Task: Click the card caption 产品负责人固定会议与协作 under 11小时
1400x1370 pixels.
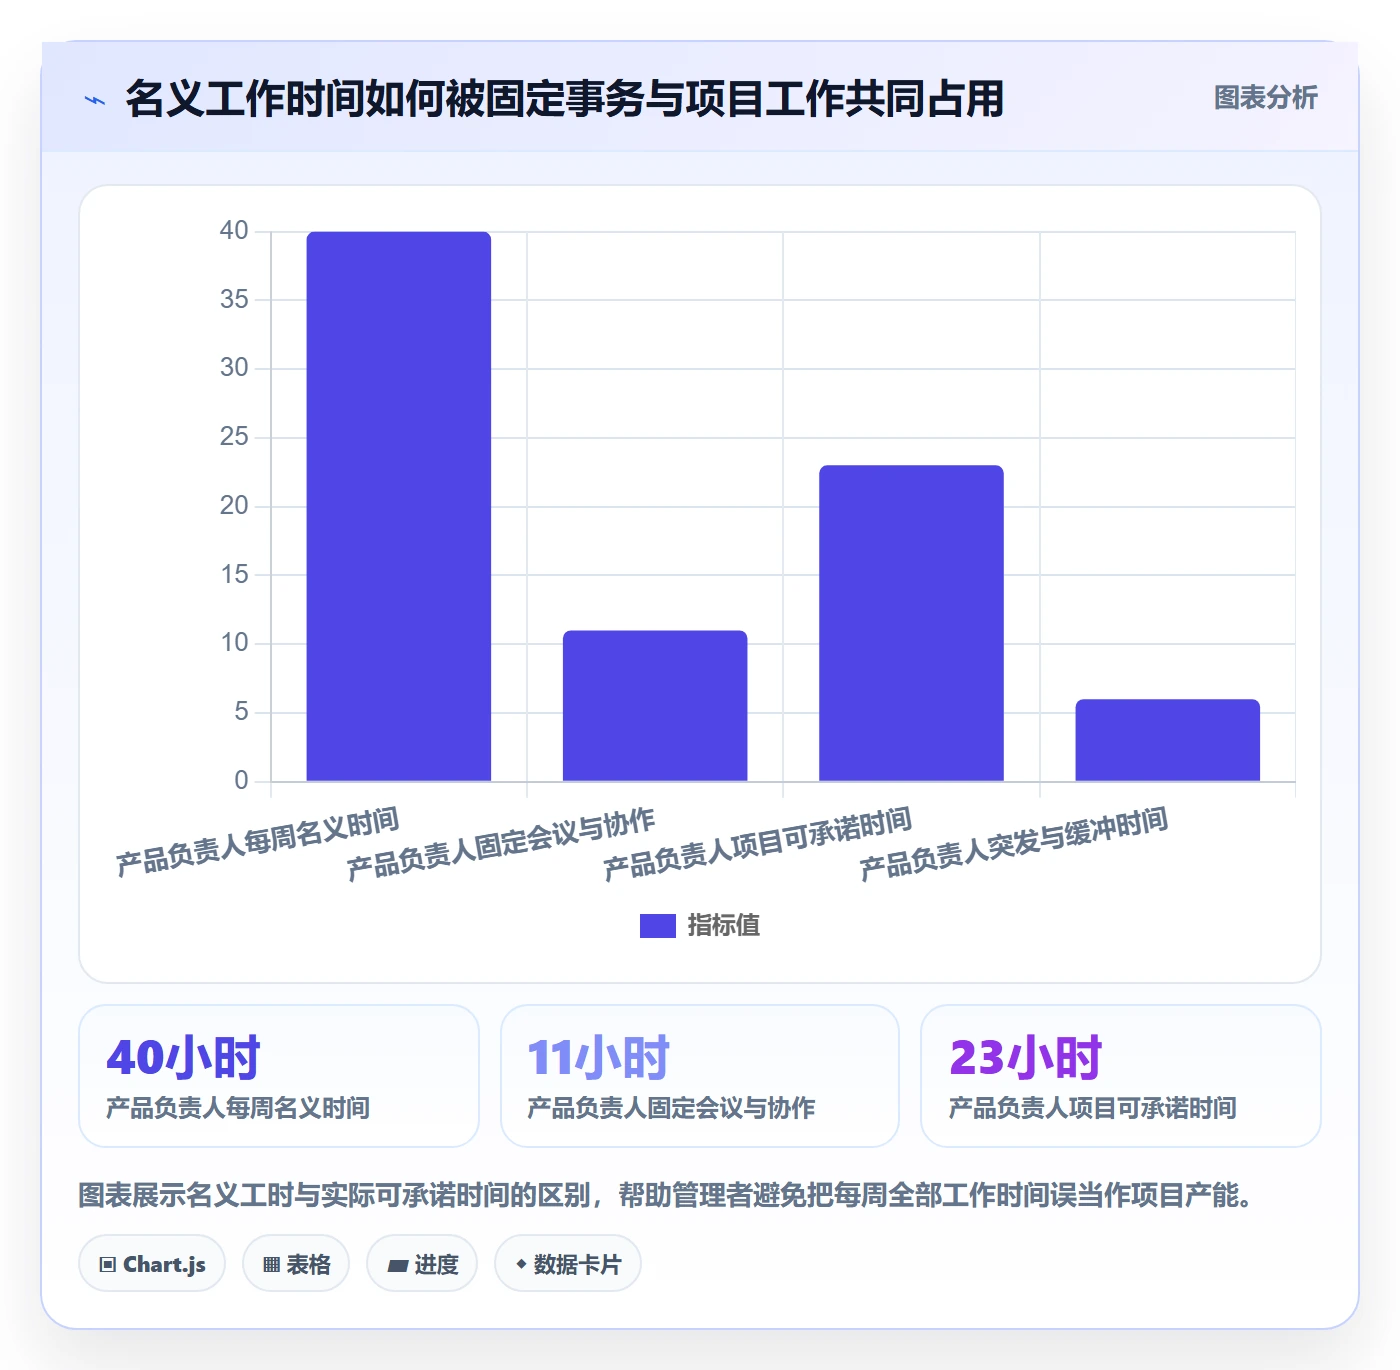Action: coord(671,1108)
